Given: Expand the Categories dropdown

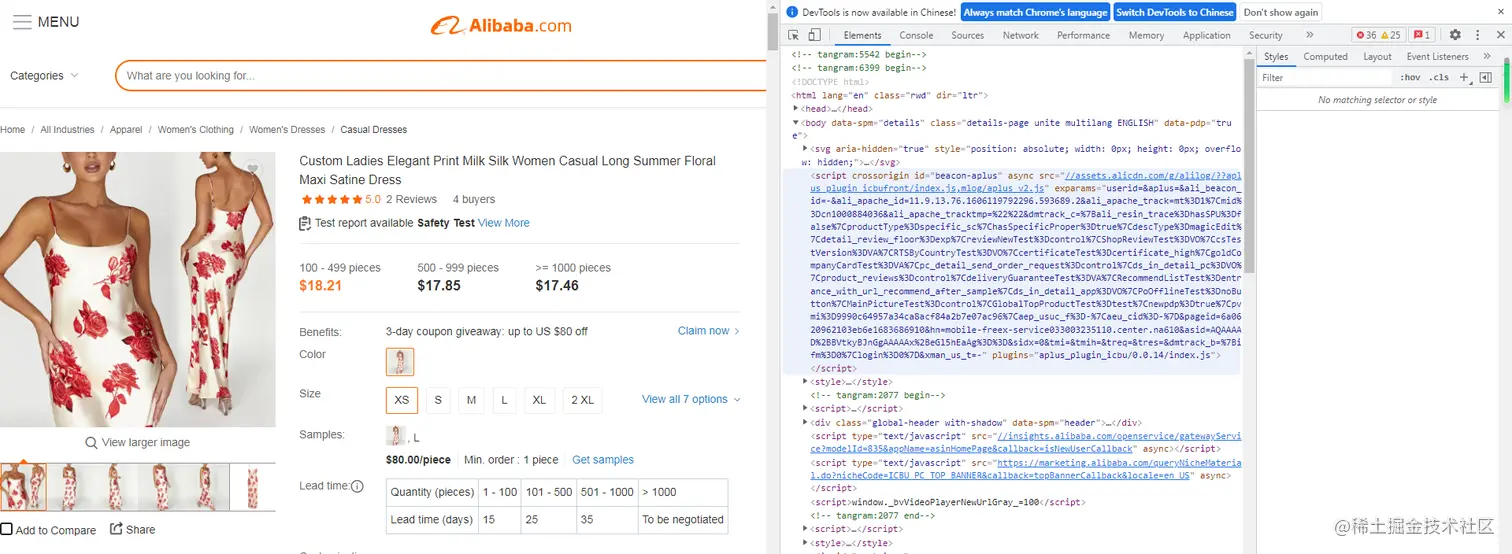Looking at the screenshot, I should click(x=44, y=76).
